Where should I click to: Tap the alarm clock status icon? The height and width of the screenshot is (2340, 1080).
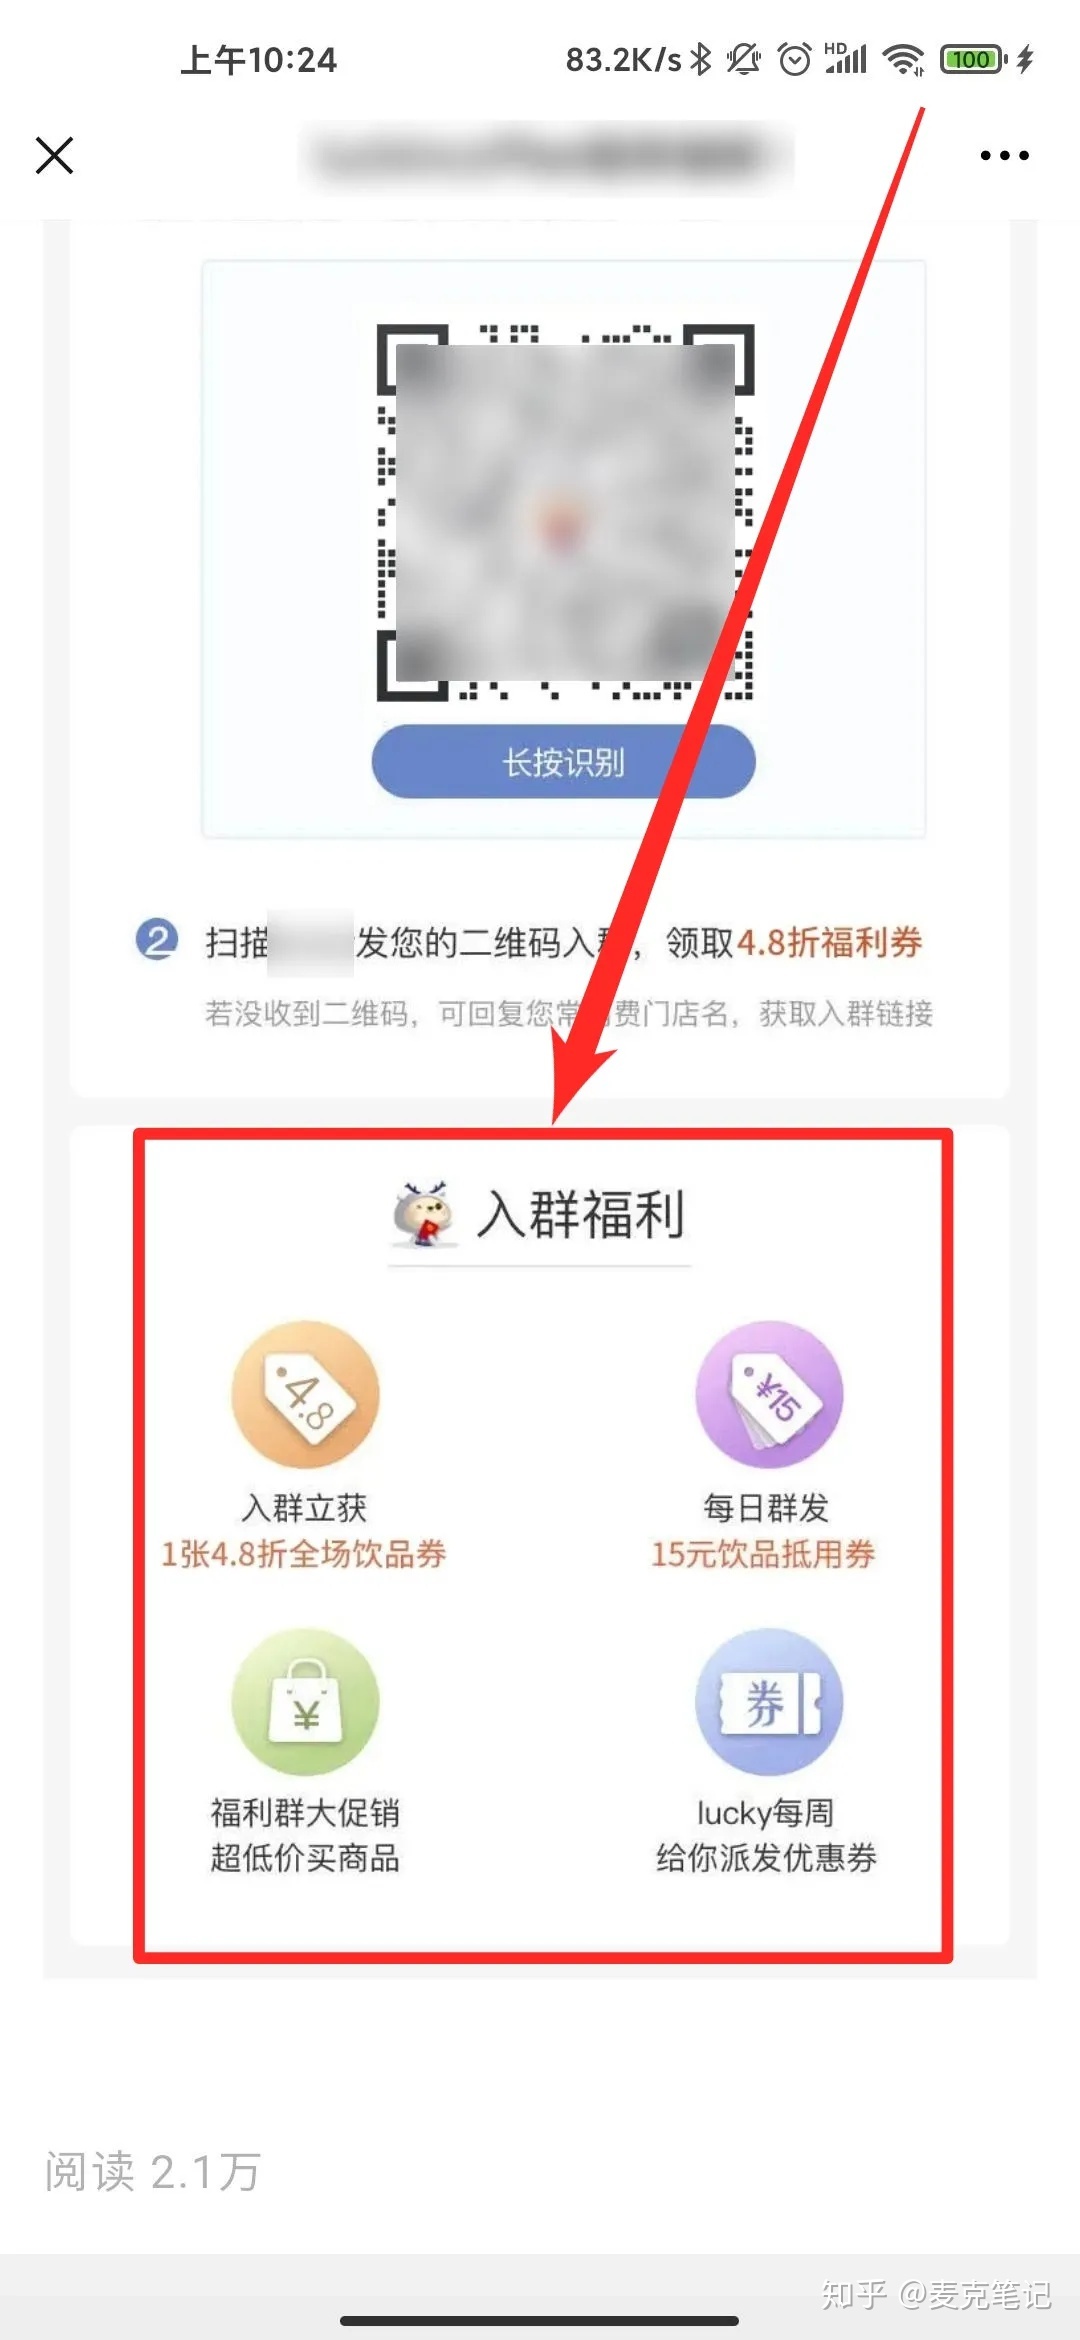tap(795, 60)
